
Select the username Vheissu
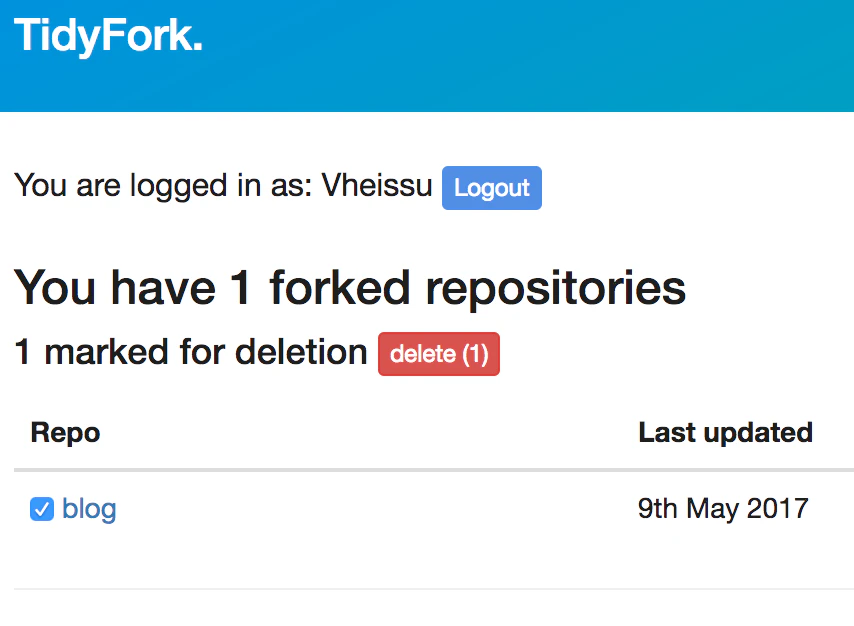coord(376,186)
